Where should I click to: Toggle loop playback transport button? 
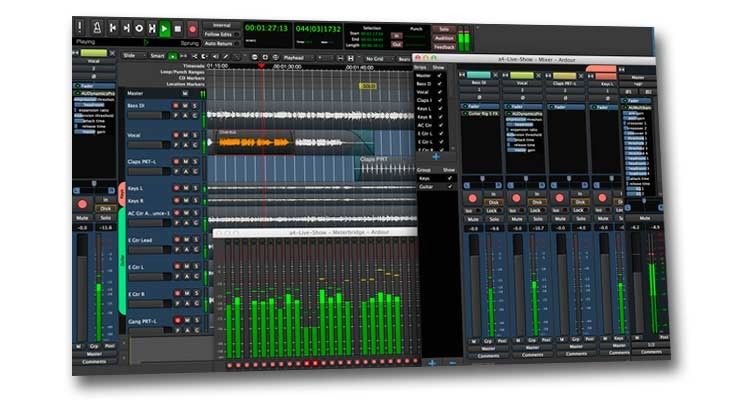139,28
